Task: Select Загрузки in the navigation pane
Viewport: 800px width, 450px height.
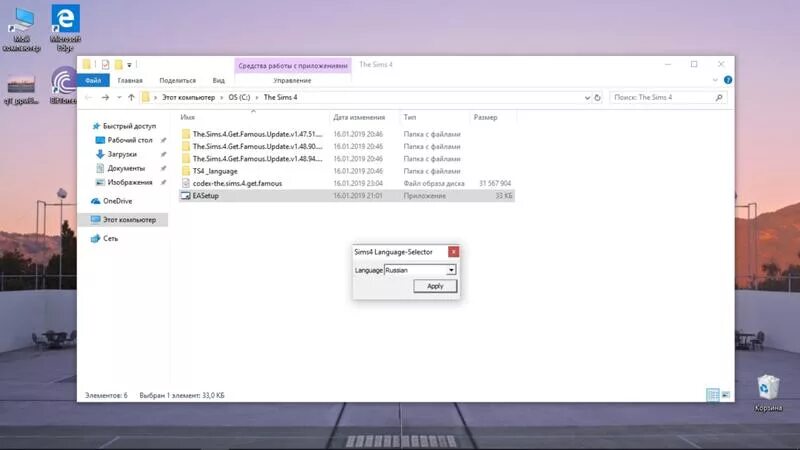Action: (122, 154)
